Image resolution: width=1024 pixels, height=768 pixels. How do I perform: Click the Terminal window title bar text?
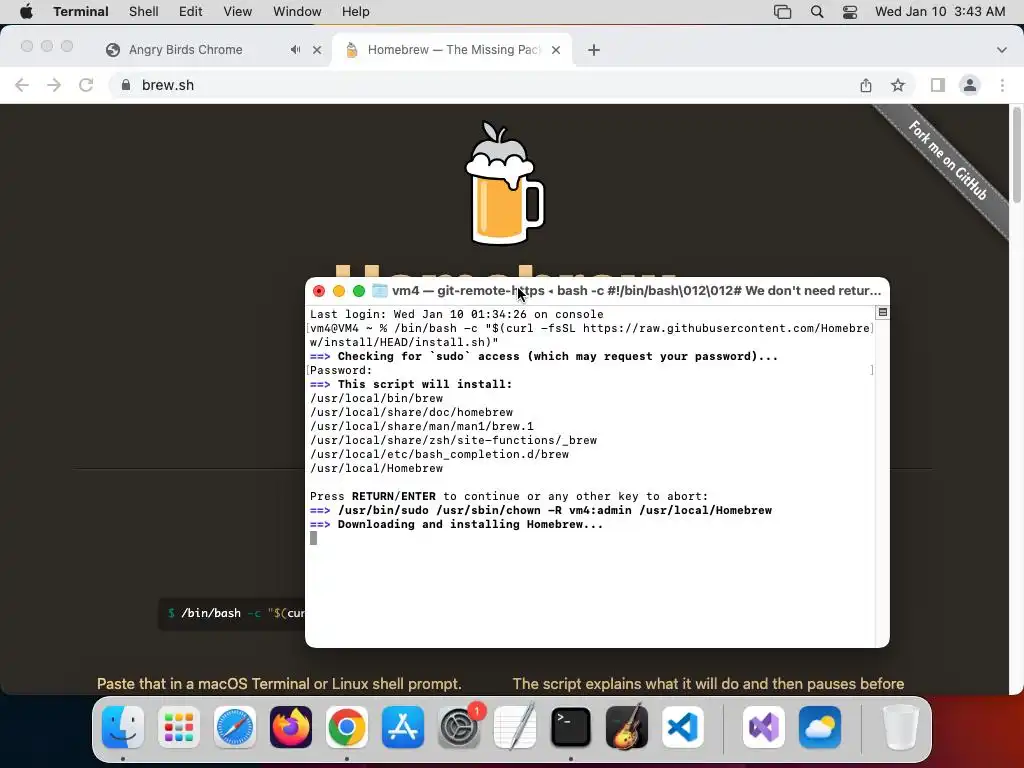click(x=636, y=291)
